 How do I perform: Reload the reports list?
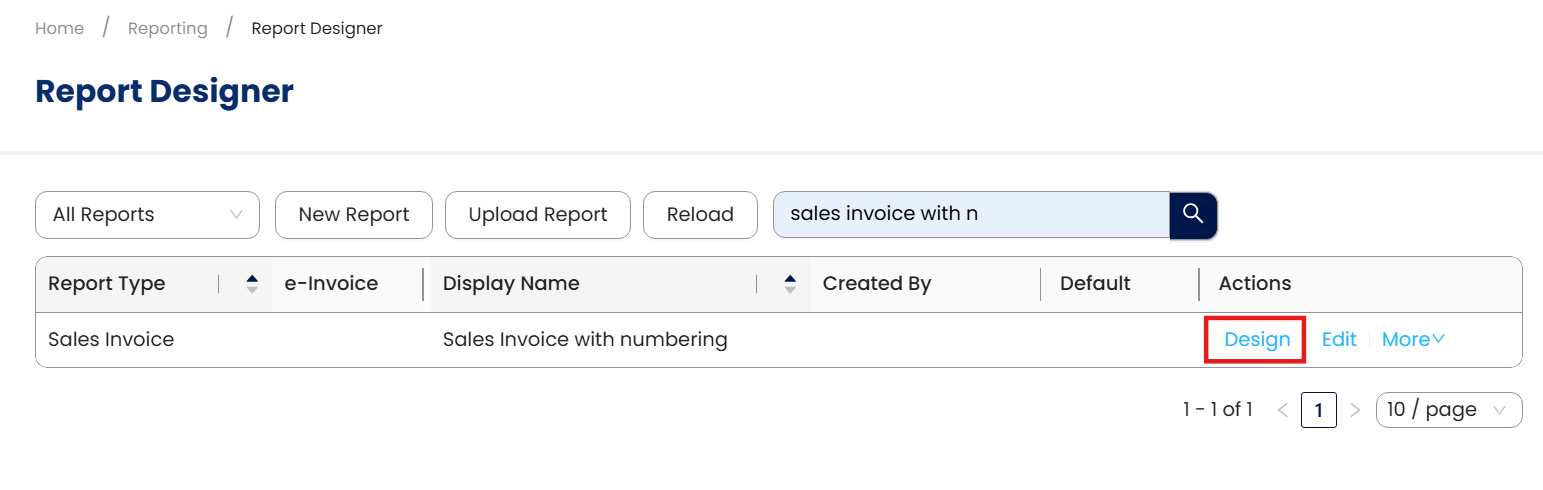700,215
